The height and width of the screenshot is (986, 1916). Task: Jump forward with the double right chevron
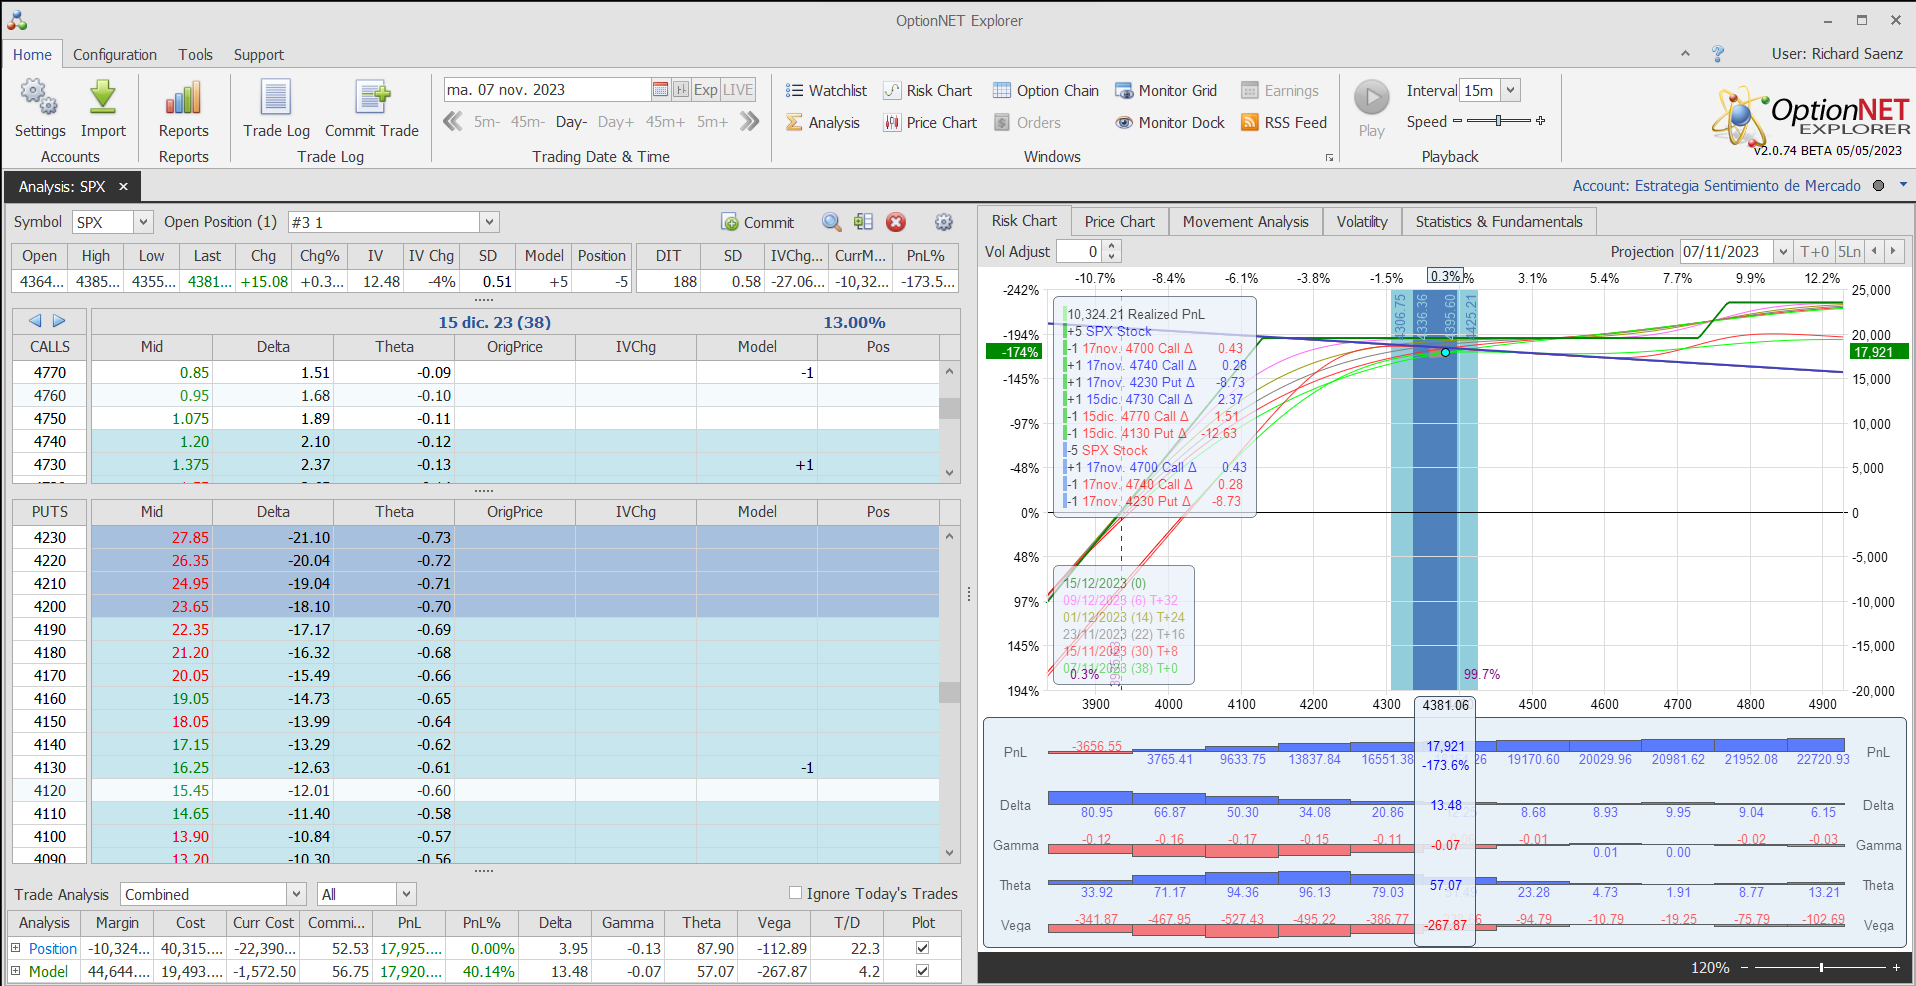750,122
